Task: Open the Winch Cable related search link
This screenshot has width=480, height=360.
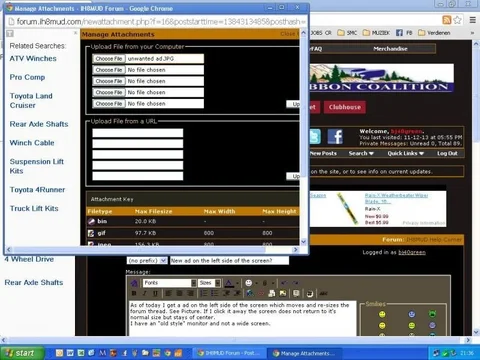Action: pos(32,143)
